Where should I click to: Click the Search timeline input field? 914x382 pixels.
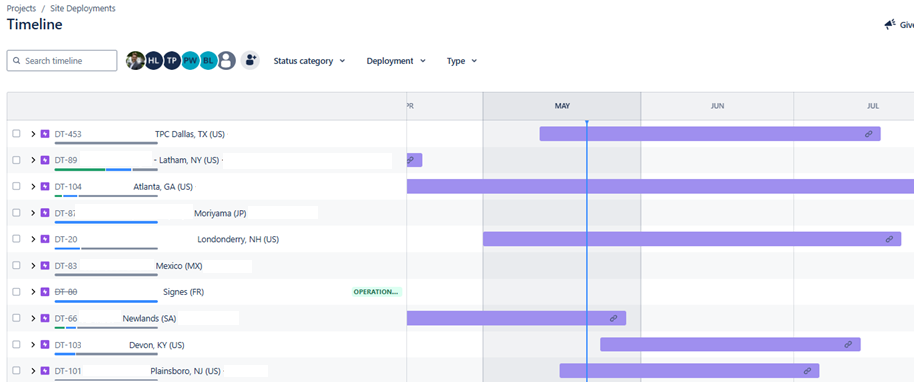point(62,61)
